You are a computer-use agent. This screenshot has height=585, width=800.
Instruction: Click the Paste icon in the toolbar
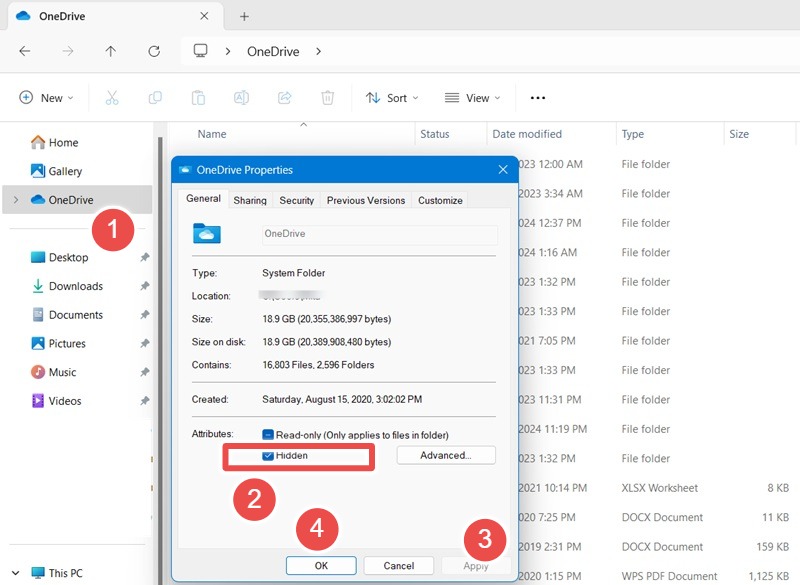coord(198,97)
